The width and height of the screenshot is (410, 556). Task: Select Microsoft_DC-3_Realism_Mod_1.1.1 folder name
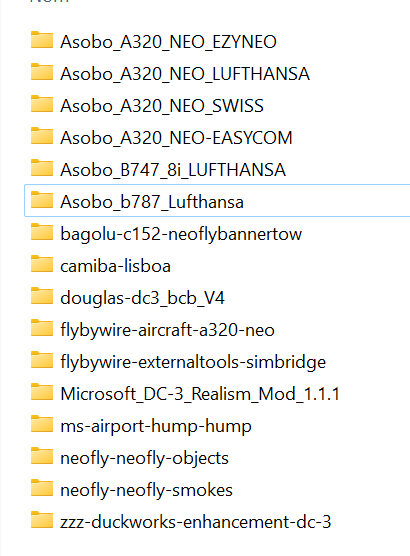(200, 394)
